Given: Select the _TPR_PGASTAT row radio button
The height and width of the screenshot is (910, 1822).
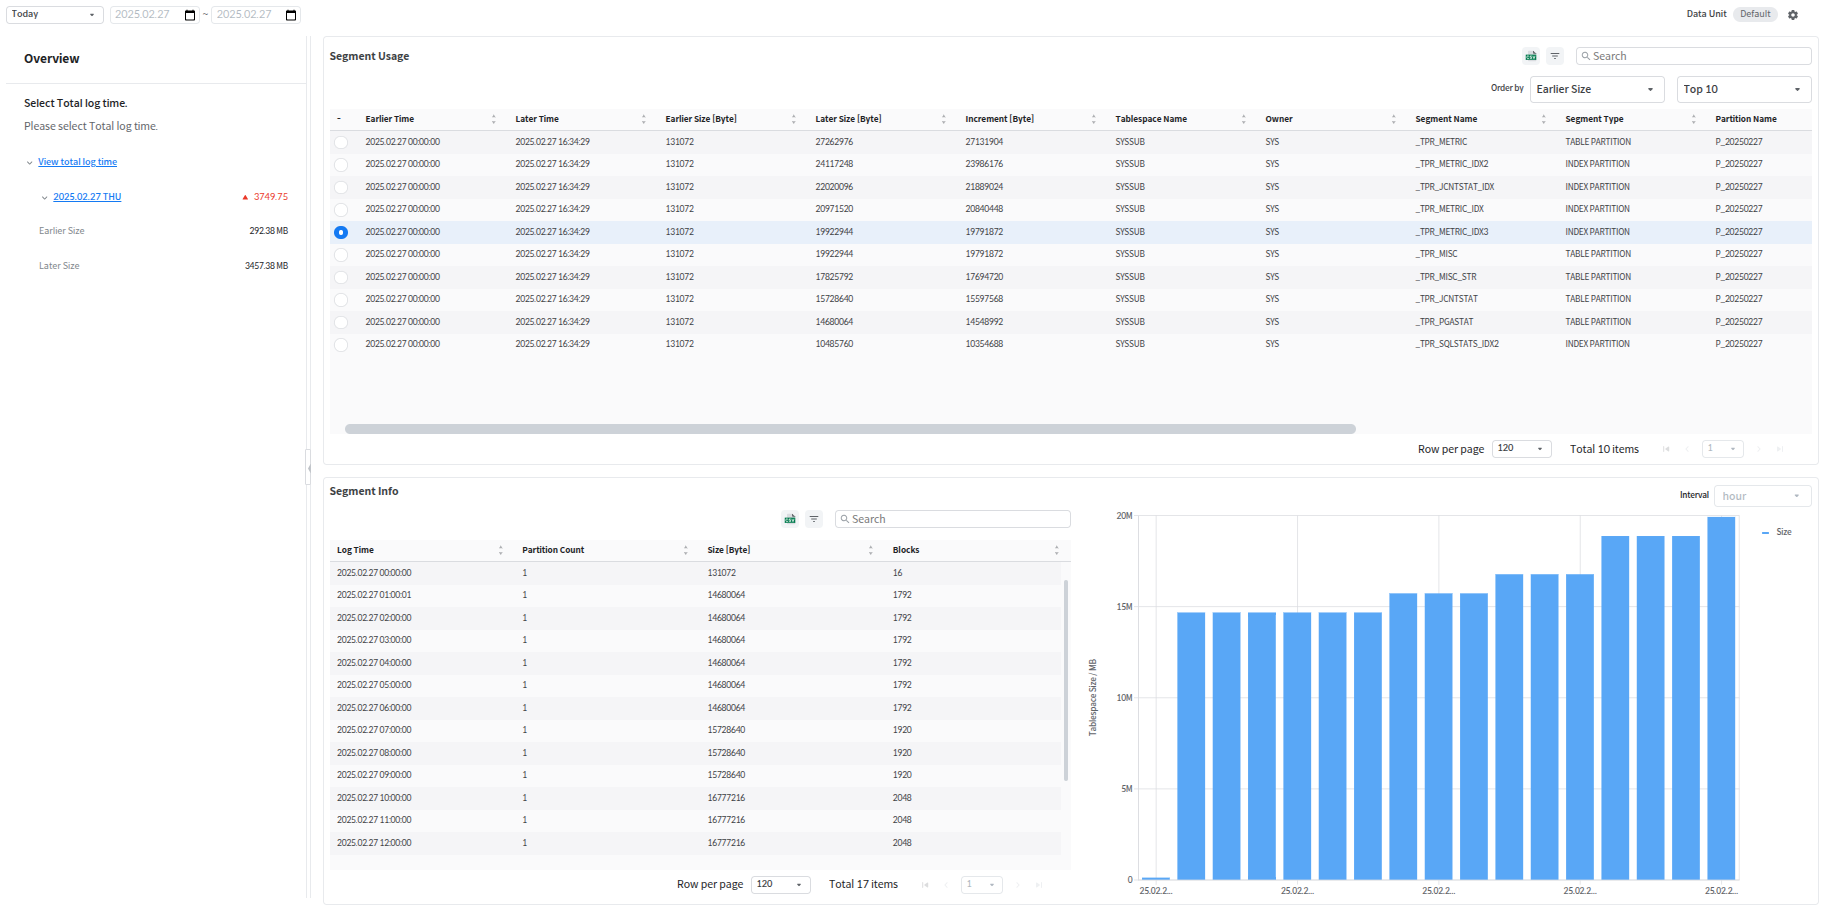Looking at the screenshot, I should pos(341,322).
